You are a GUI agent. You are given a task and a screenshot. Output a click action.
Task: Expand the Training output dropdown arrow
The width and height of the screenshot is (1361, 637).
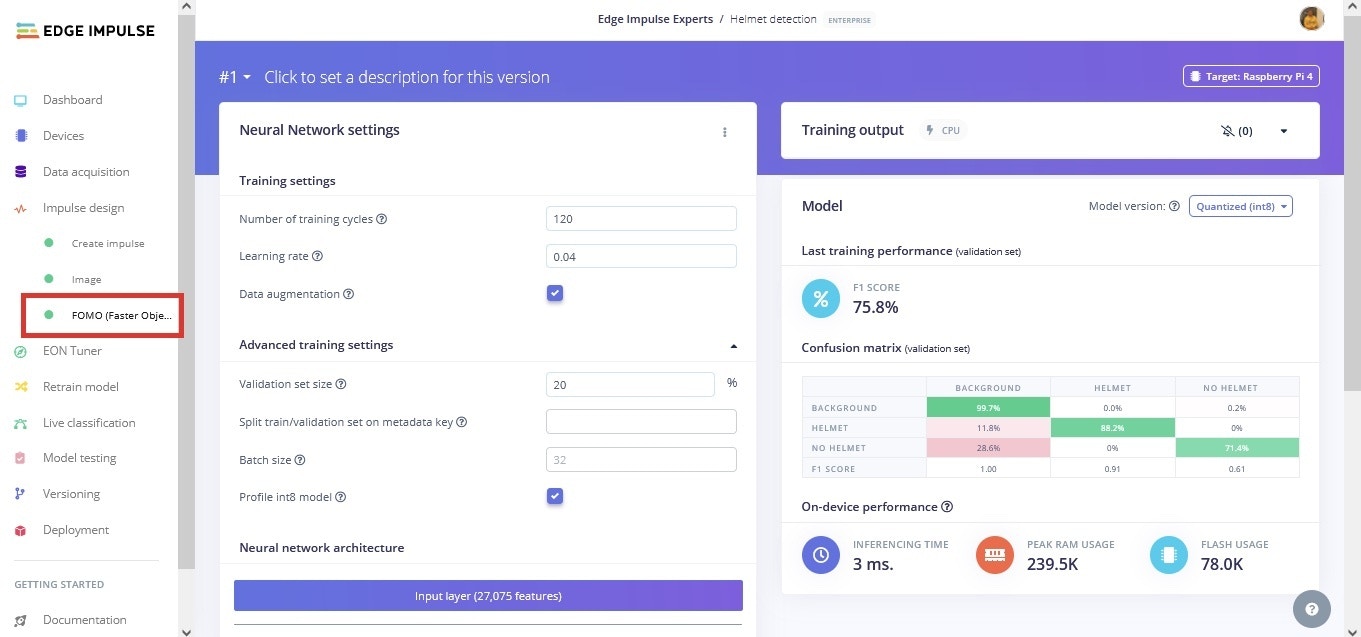1284,131
